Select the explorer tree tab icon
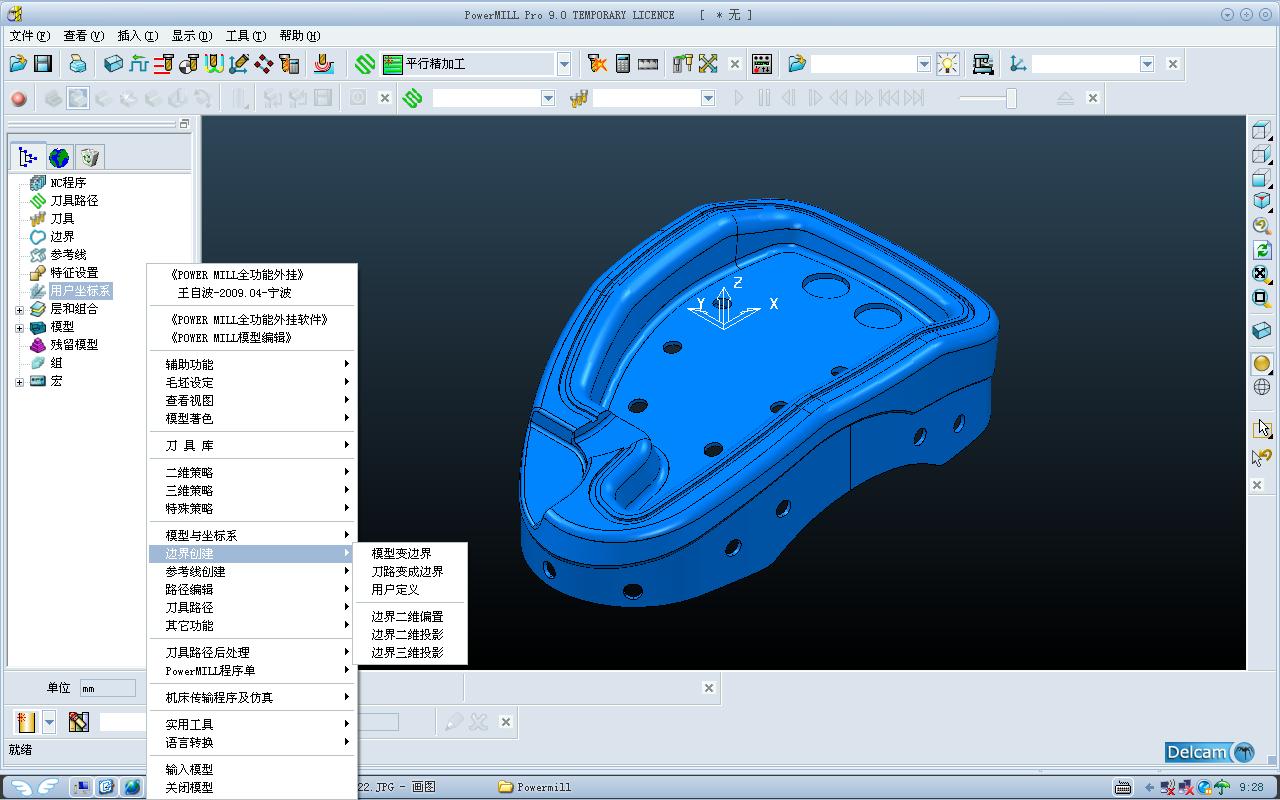Screen dimensions: 1280x800 [x=28, y=157]
